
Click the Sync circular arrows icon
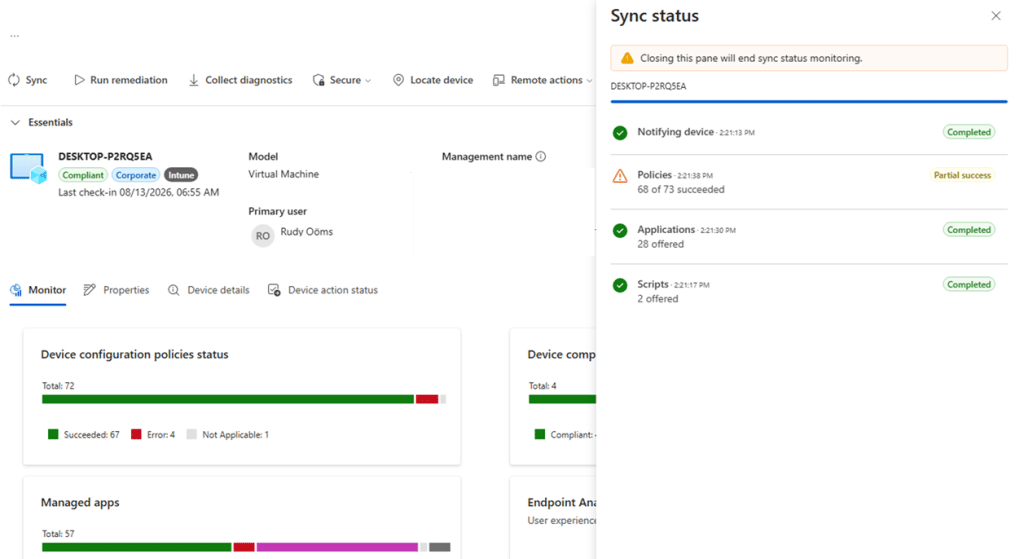[14, 80]
